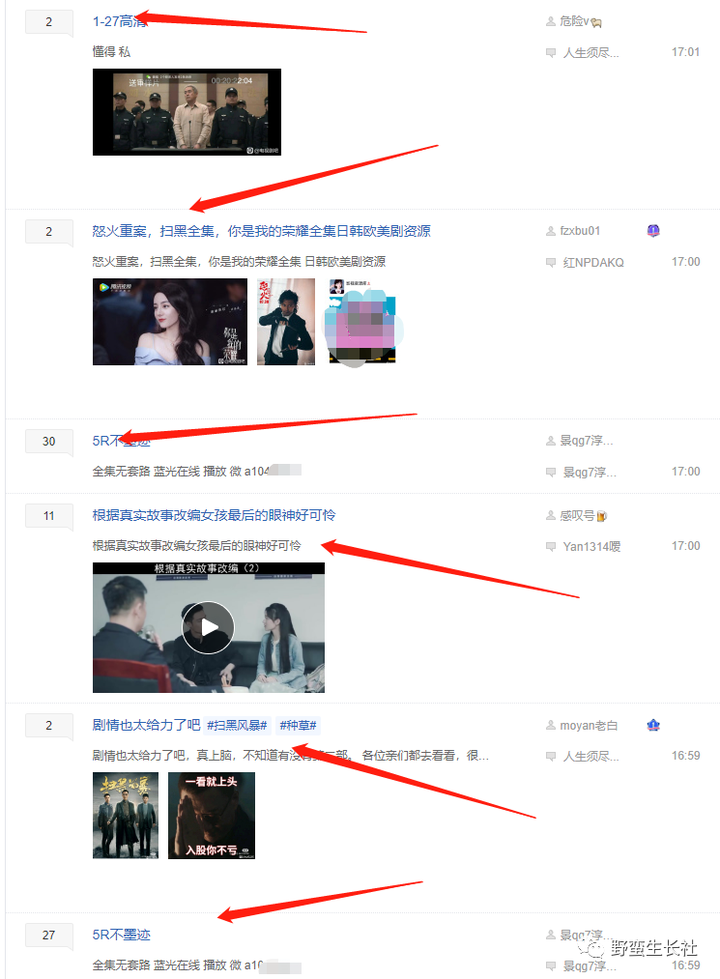The height and width of the screenshot is (979, 720).
Task: Open the pixelated third thumbnail in the 怒火重案 post
Action: point(363,322)
